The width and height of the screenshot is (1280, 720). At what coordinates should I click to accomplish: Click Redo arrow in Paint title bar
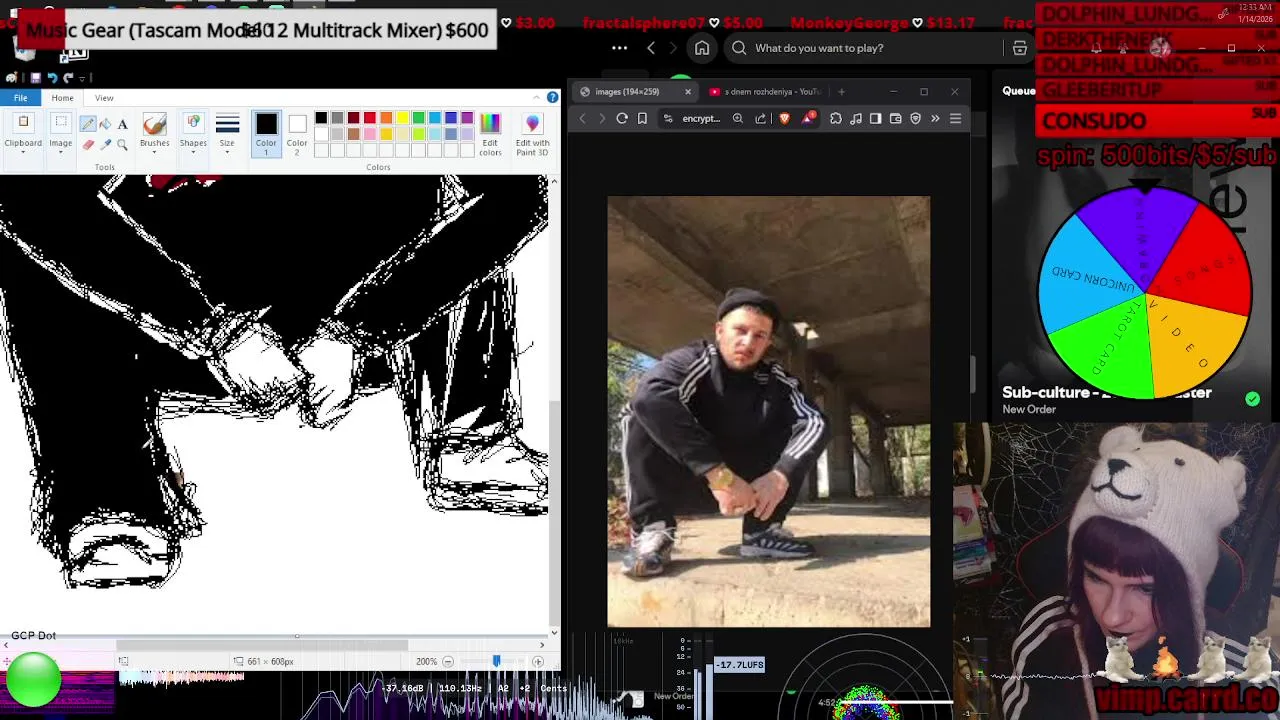tap(68, 78)
